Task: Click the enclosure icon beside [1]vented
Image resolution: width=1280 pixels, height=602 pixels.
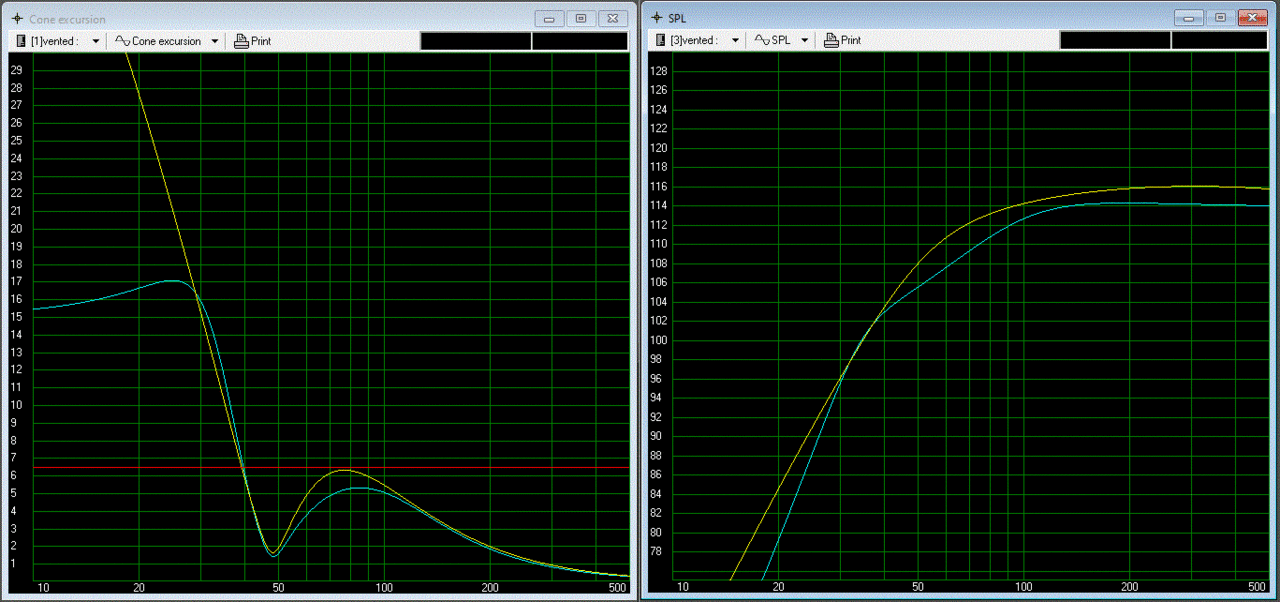Action: (x=21, y=41)
